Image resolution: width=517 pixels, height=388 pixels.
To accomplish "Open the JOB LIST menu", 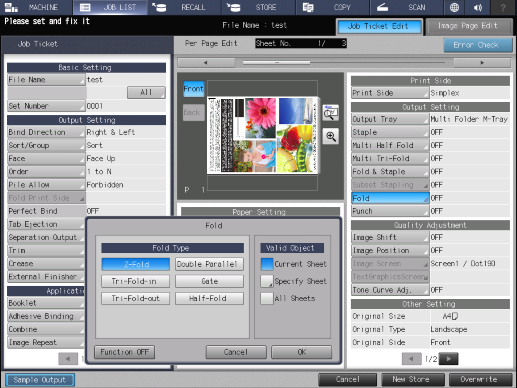I will coord(110,7).
